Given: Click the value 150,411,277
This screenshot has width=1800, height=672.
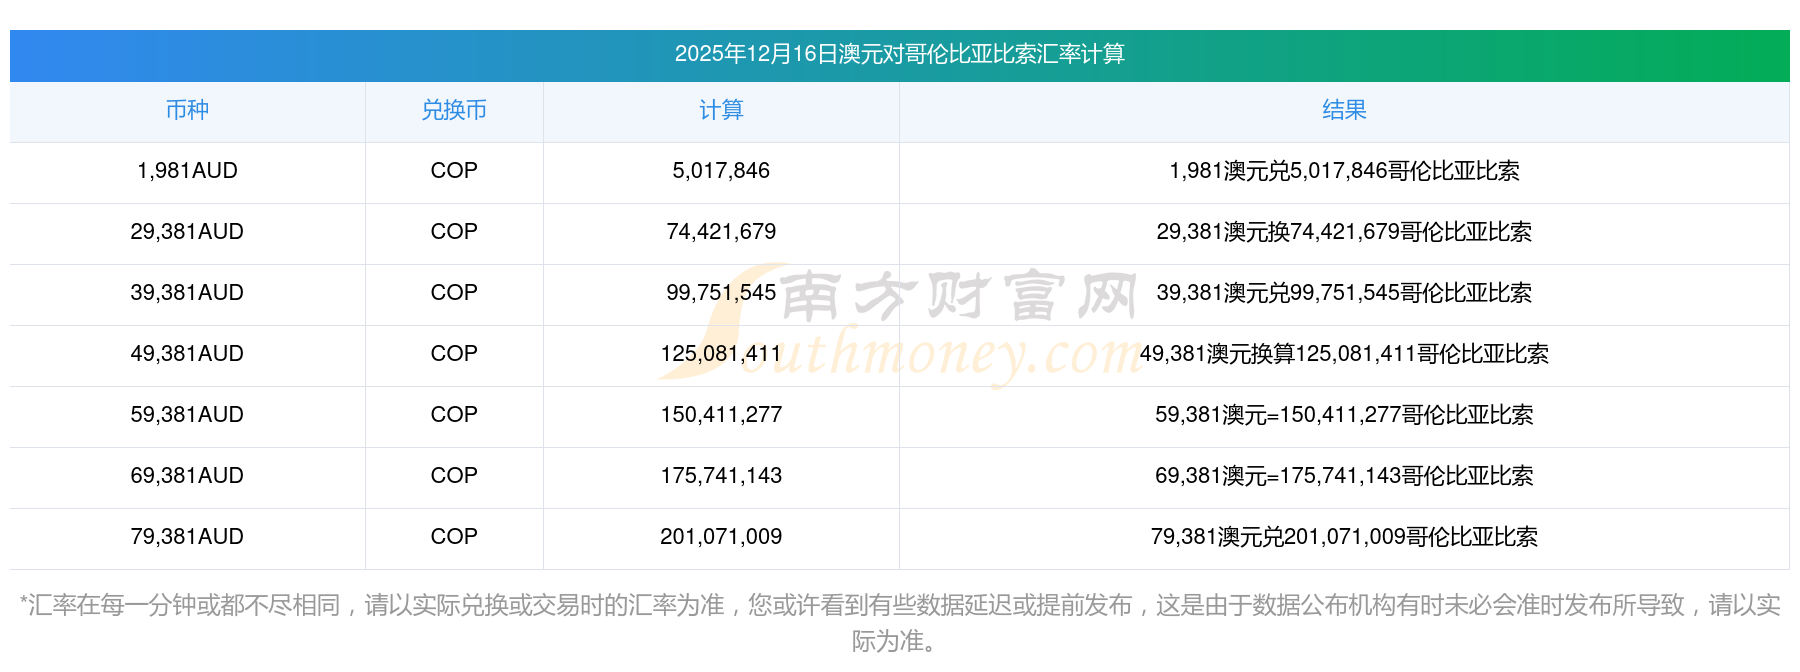Looking at the screenshot, I should coord(721,415).
